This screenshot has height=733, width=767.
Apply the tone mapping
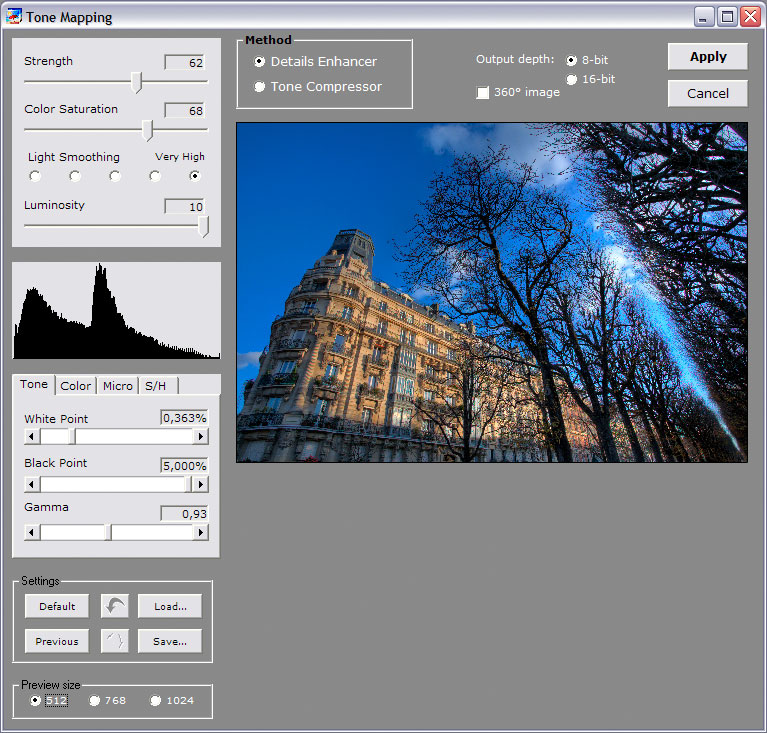708,57
